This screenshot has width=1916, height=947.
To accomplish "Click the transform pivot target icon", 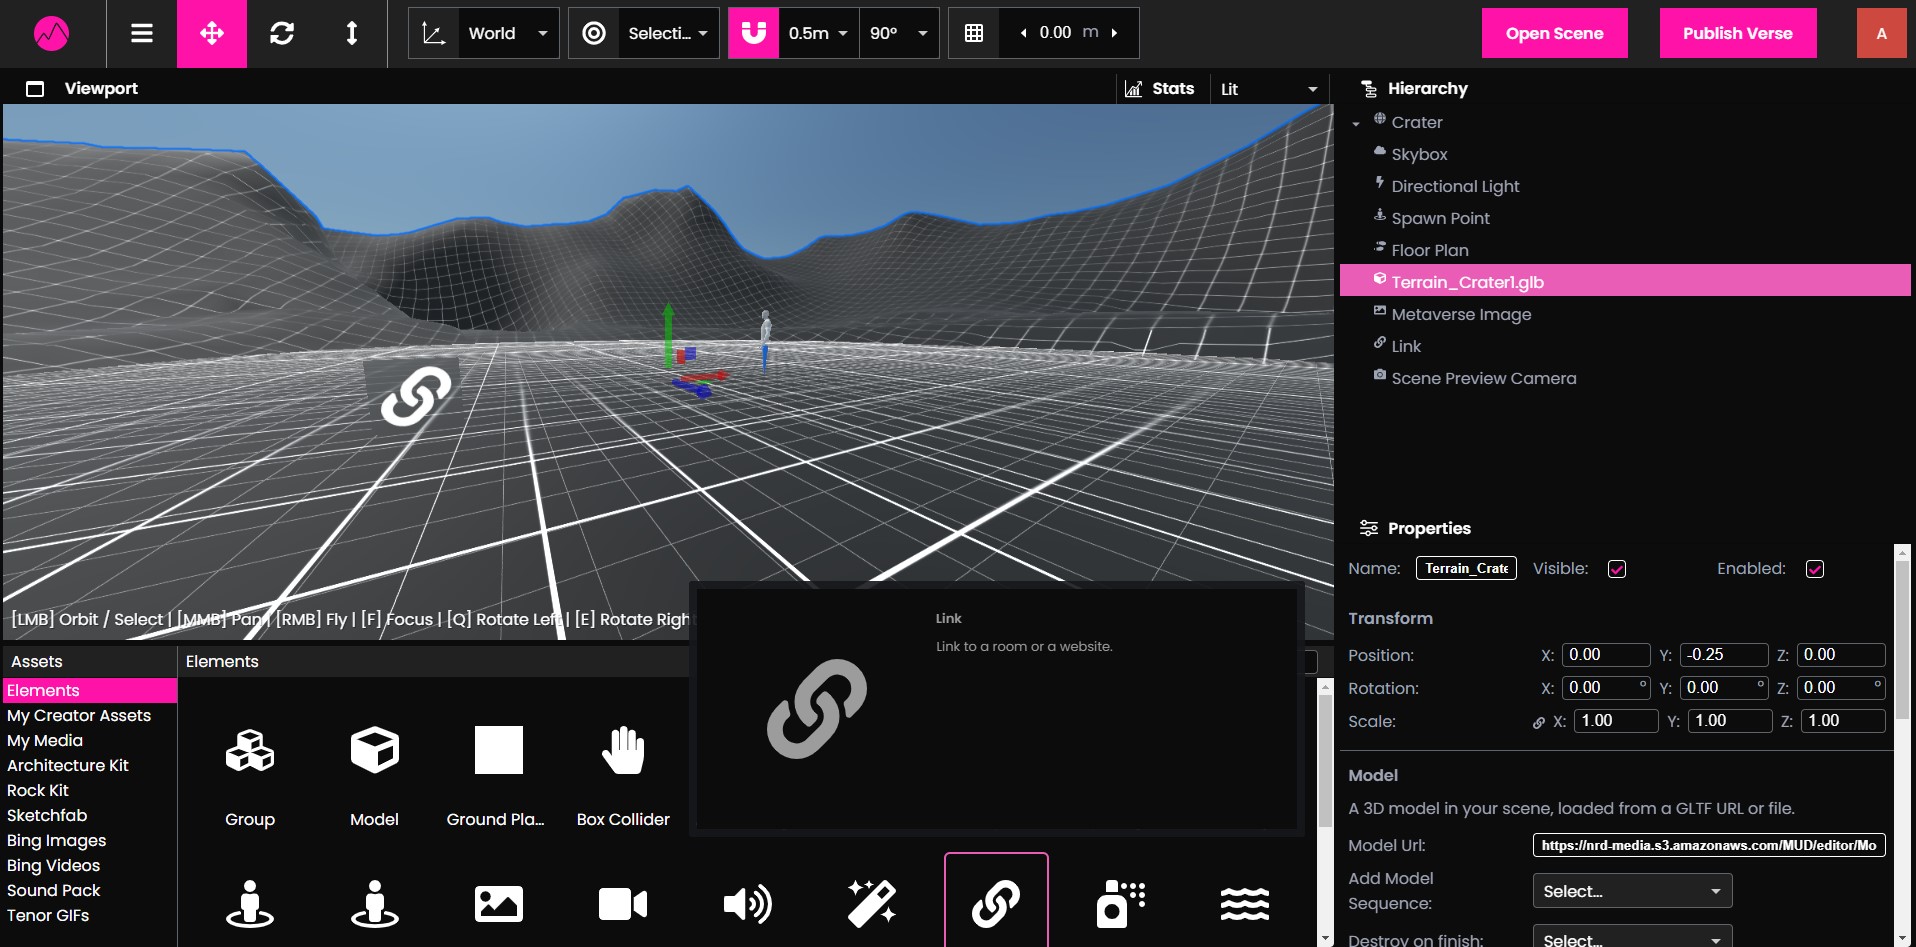I will pyautogui.click(x=594, y=33).
